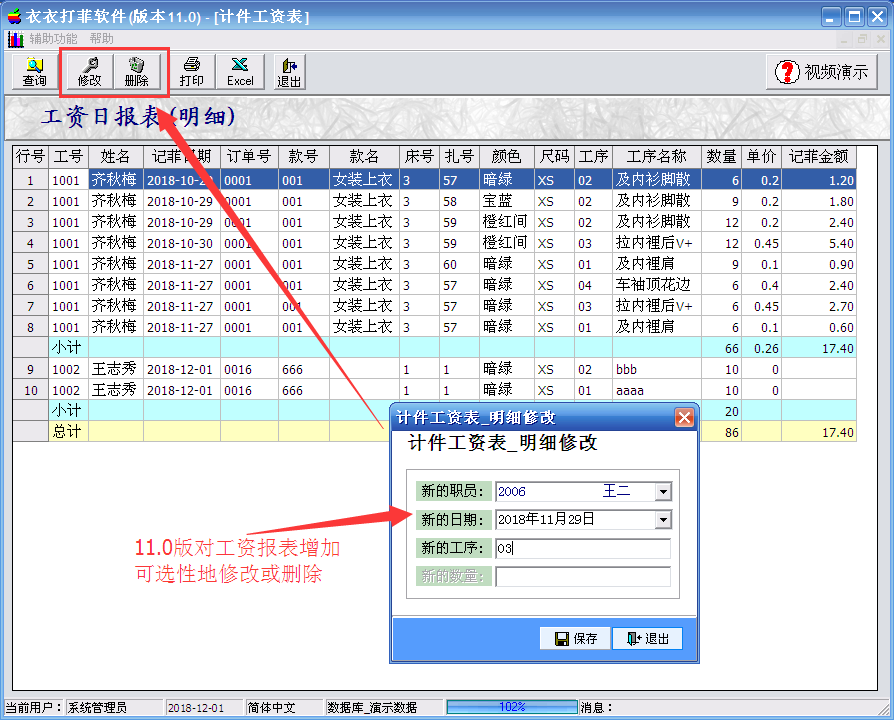
Task: Click the 保存 (Save) button in dialog
Action: [x=575, y=639]
